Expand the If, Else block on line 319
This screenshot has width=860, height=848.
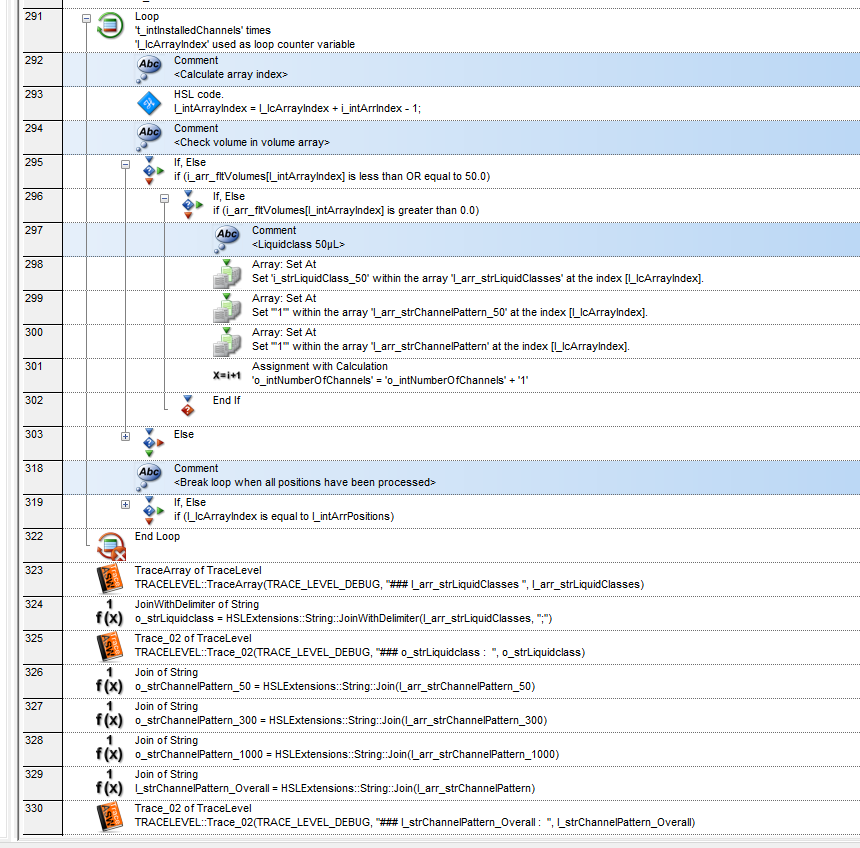click(125, 503)
